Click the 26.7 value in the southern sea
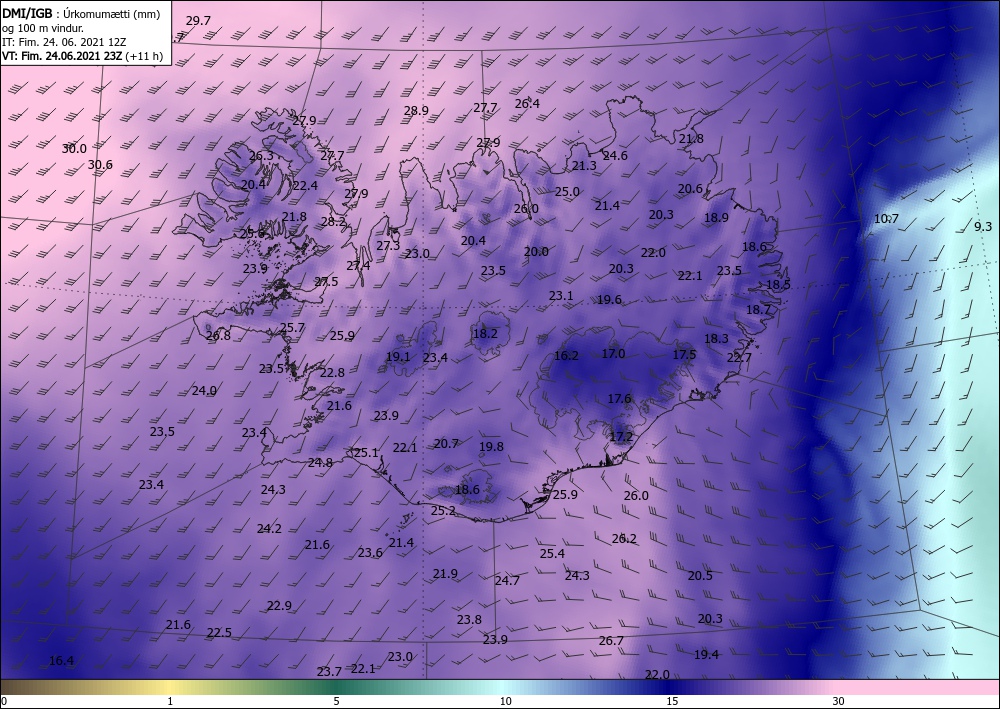The width and height of the screenshot is (1000, 709). 612,641
